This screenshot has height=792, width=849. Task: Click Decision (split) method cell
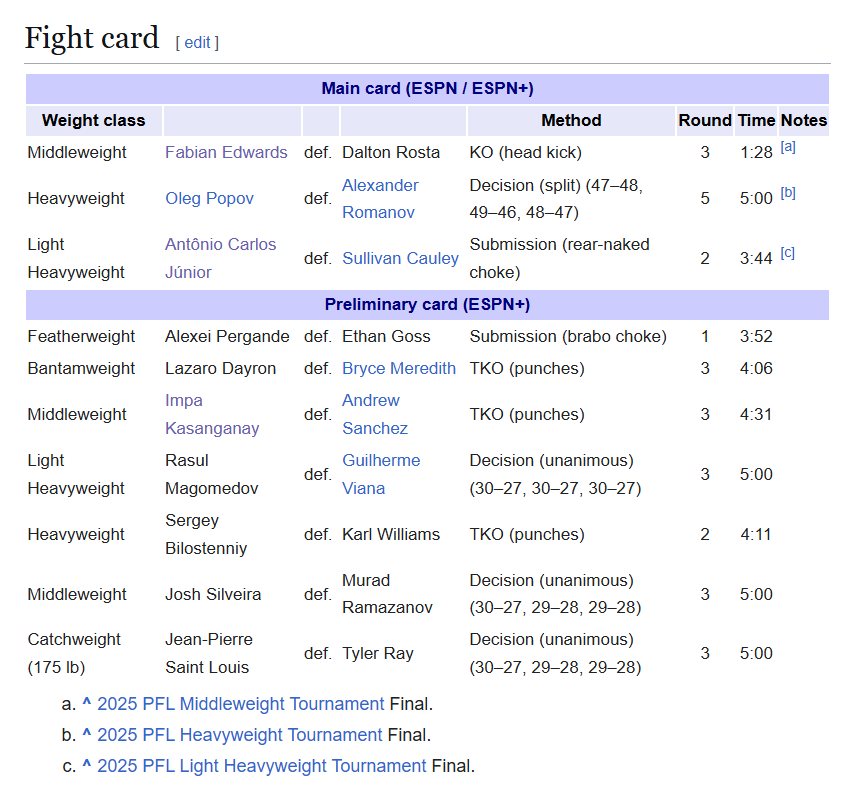pyautogui.click(x=556, y=198)
